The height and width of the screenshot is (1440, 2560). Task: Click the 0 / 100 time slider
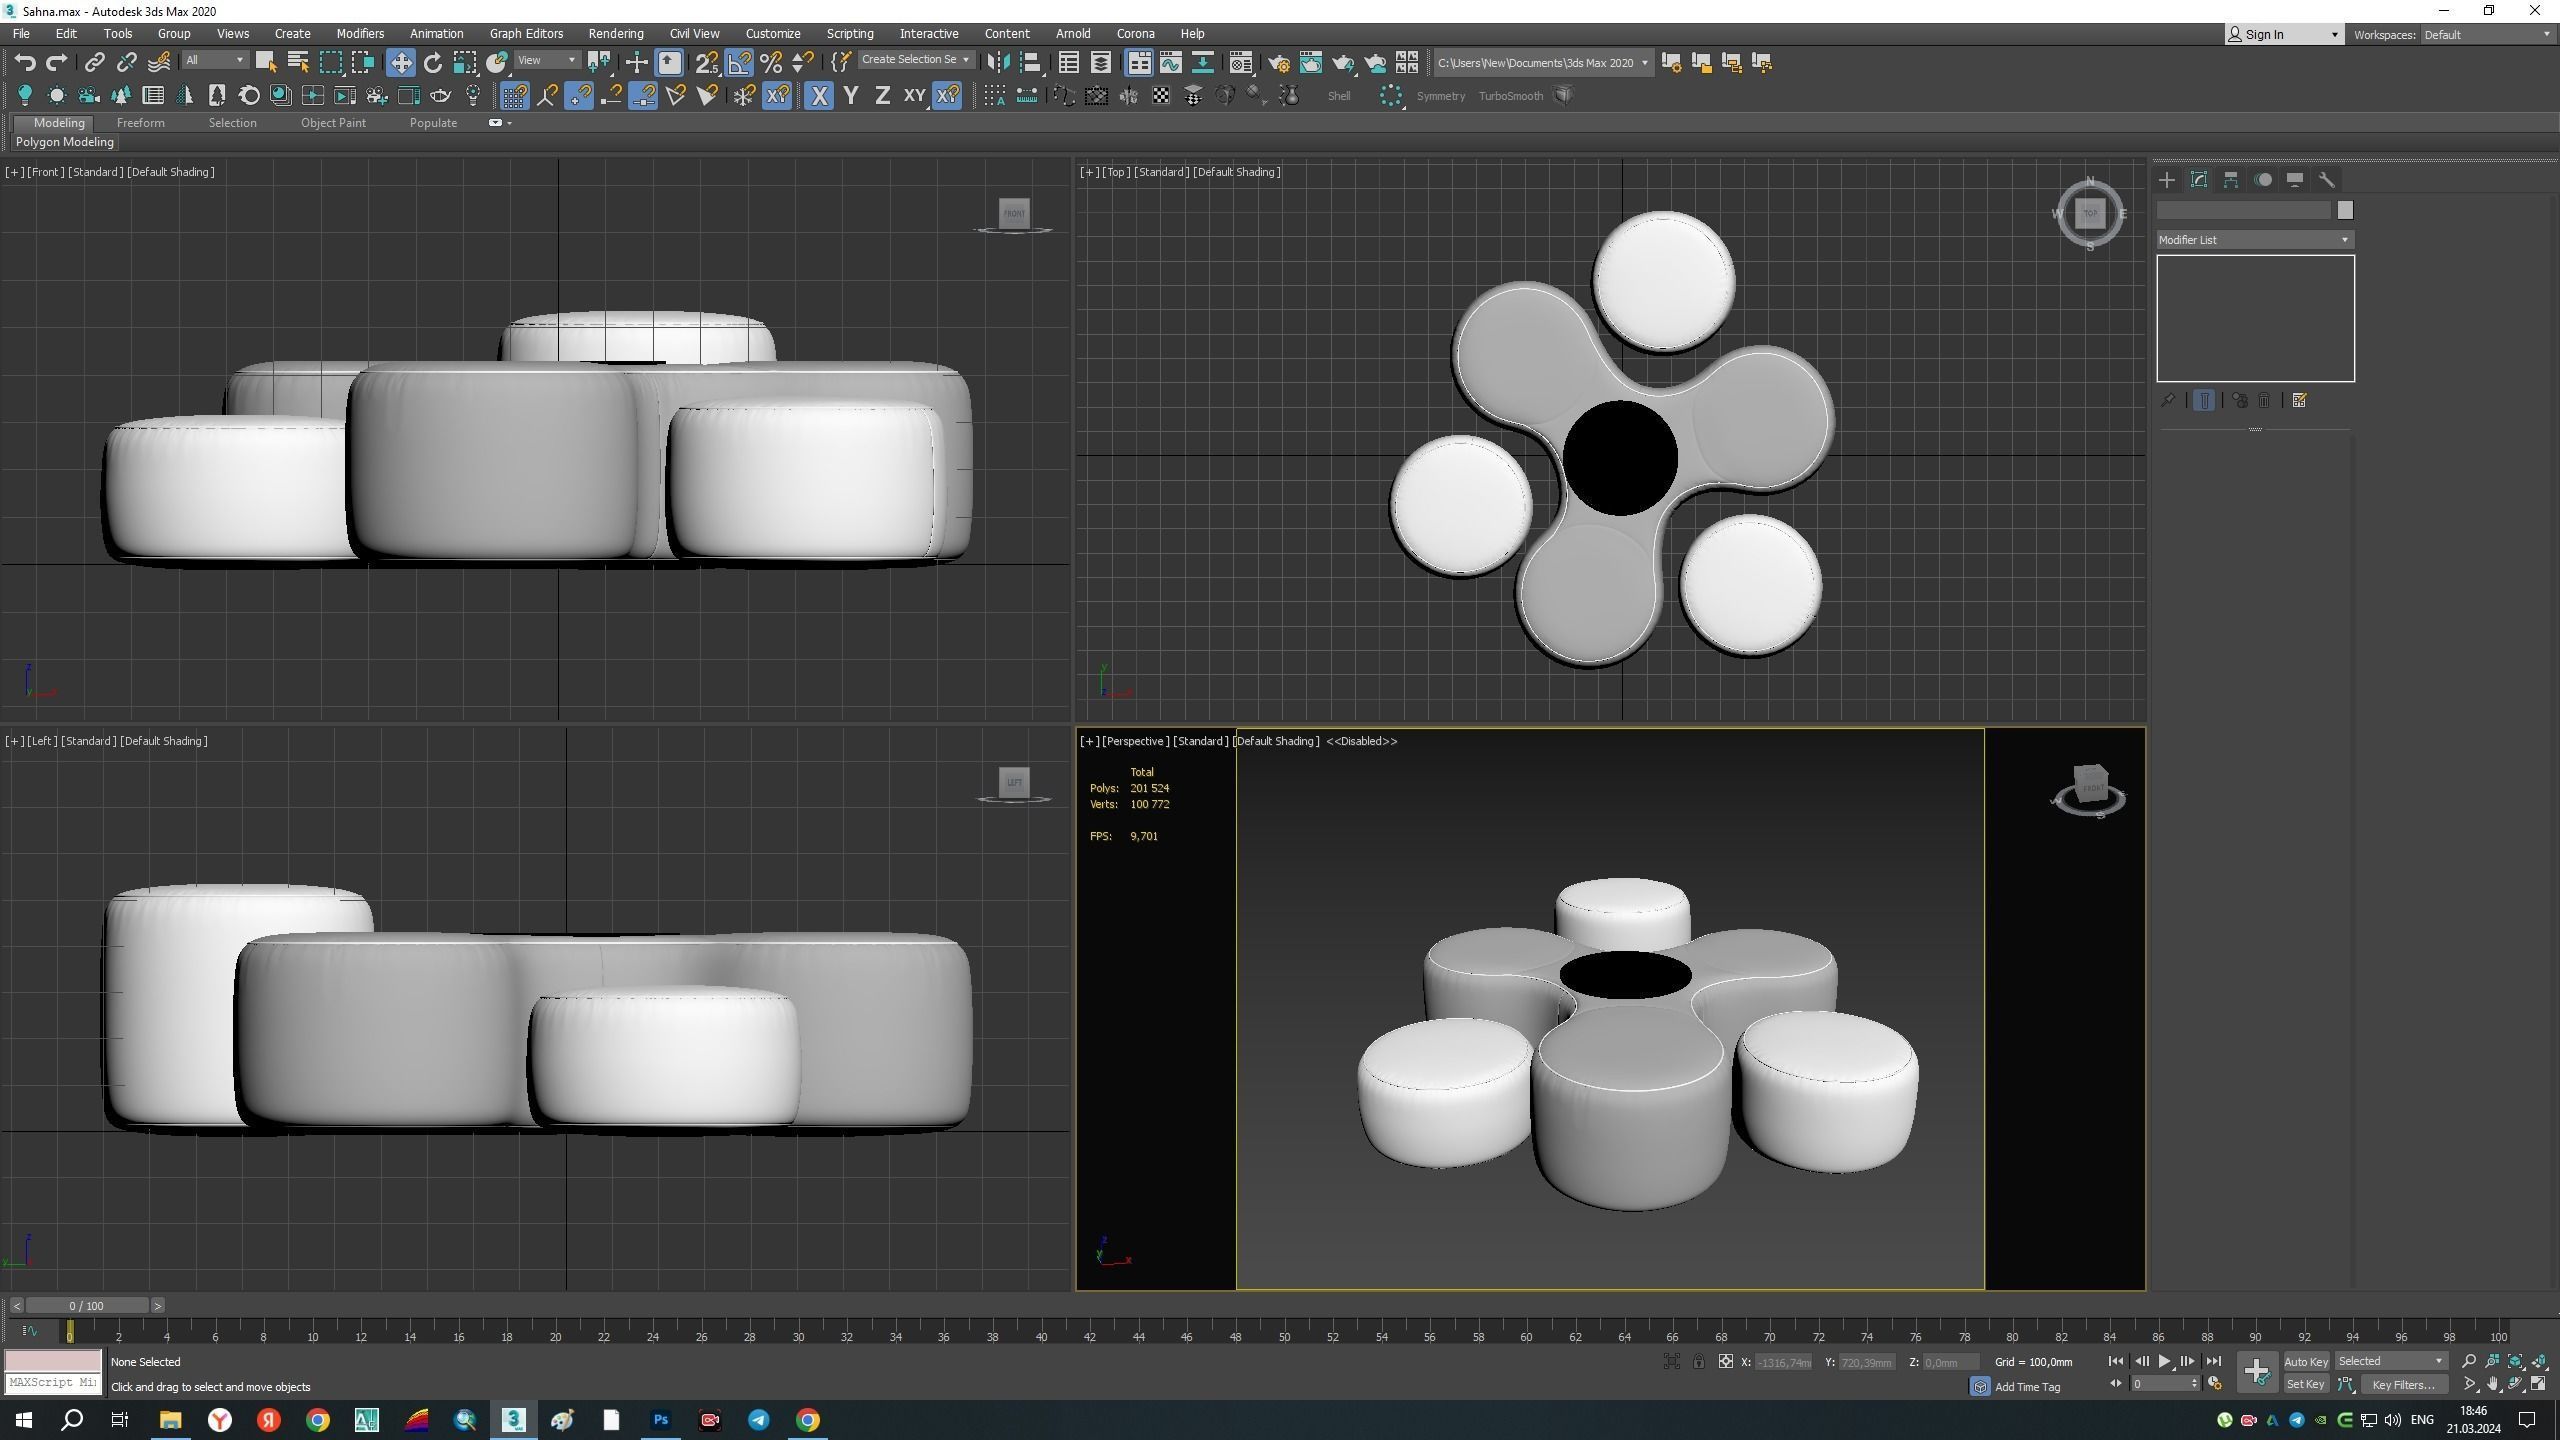[87, 1306]
